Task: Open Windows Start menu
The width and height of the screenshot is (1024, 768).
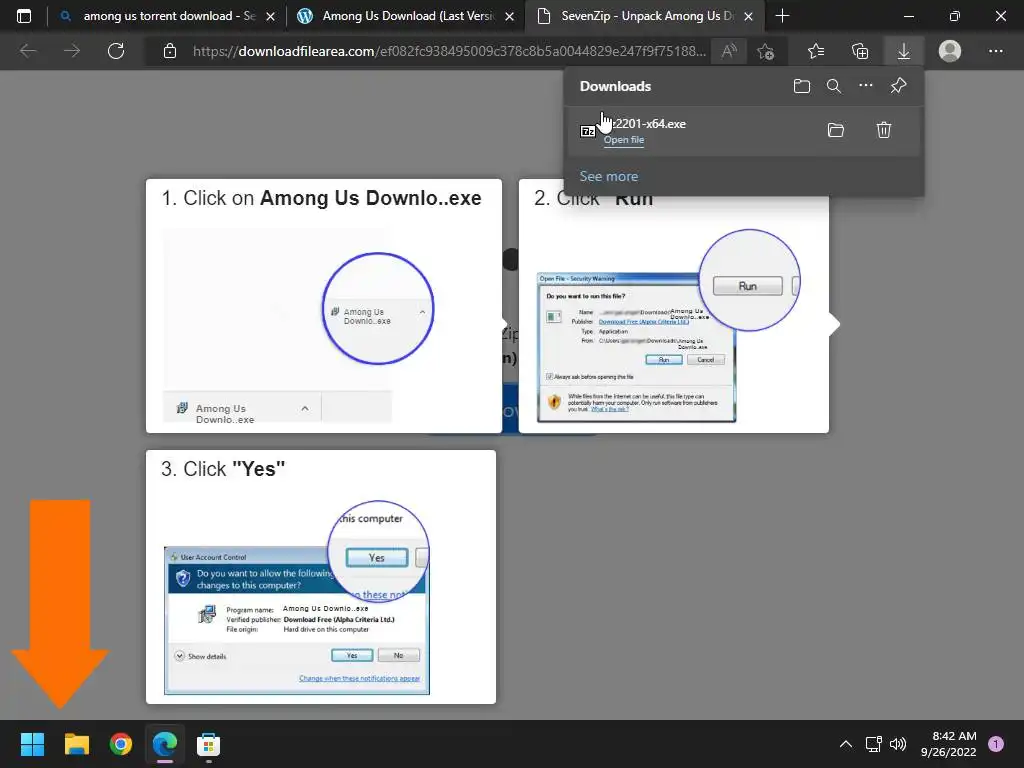Action: [32, 744]
